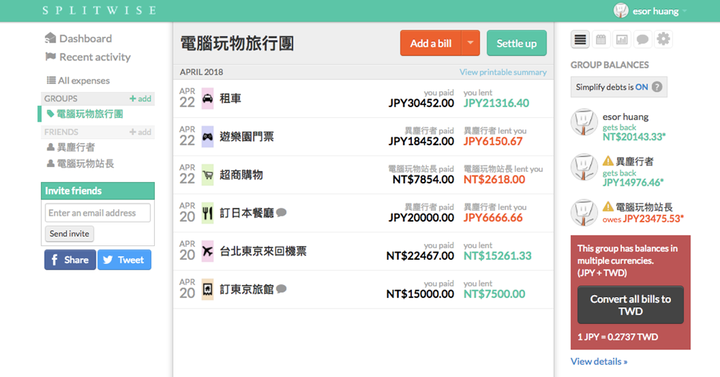
Task: Open the group comments bubble icon
Action: tap(642, 39)
